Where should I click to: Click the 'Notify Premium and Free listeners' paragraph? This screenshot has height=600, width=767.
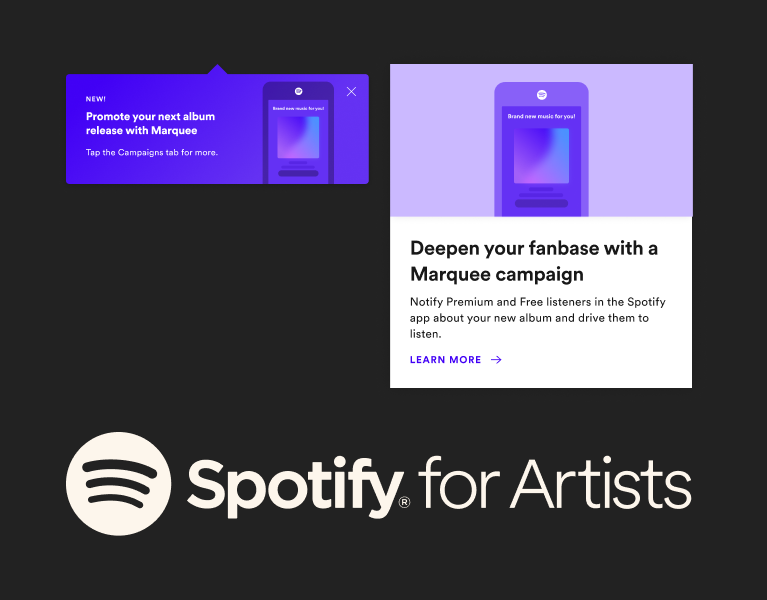(538, 318)
